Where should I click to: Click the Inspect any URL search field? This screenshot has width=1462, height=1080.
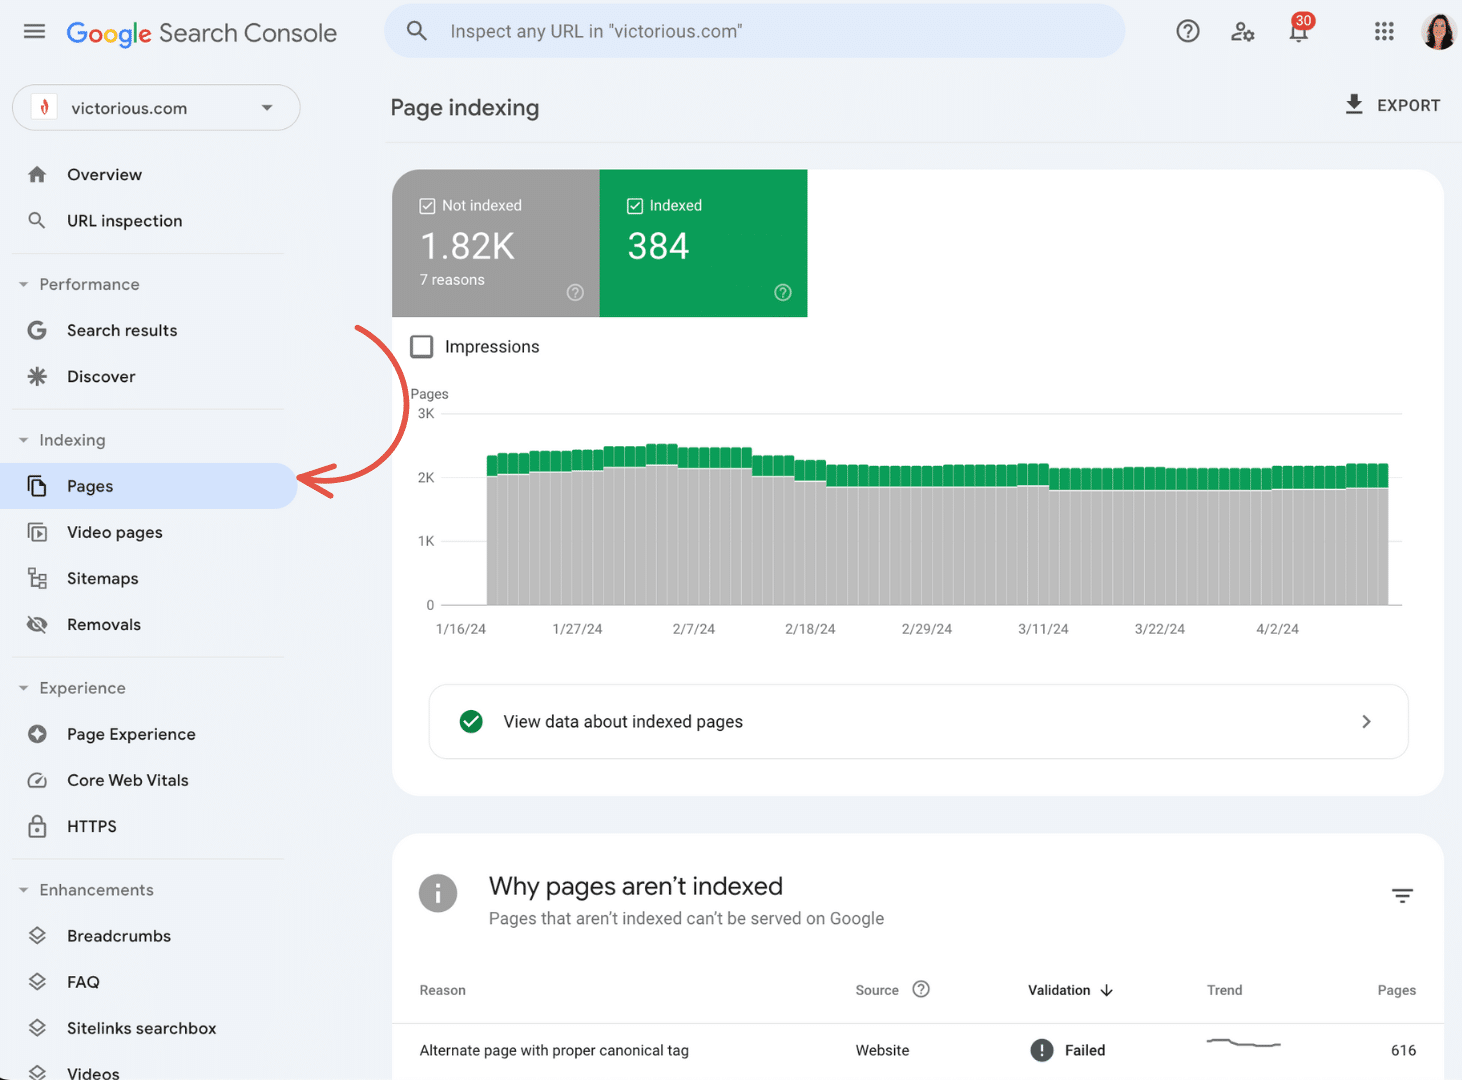tap(755, 31)
